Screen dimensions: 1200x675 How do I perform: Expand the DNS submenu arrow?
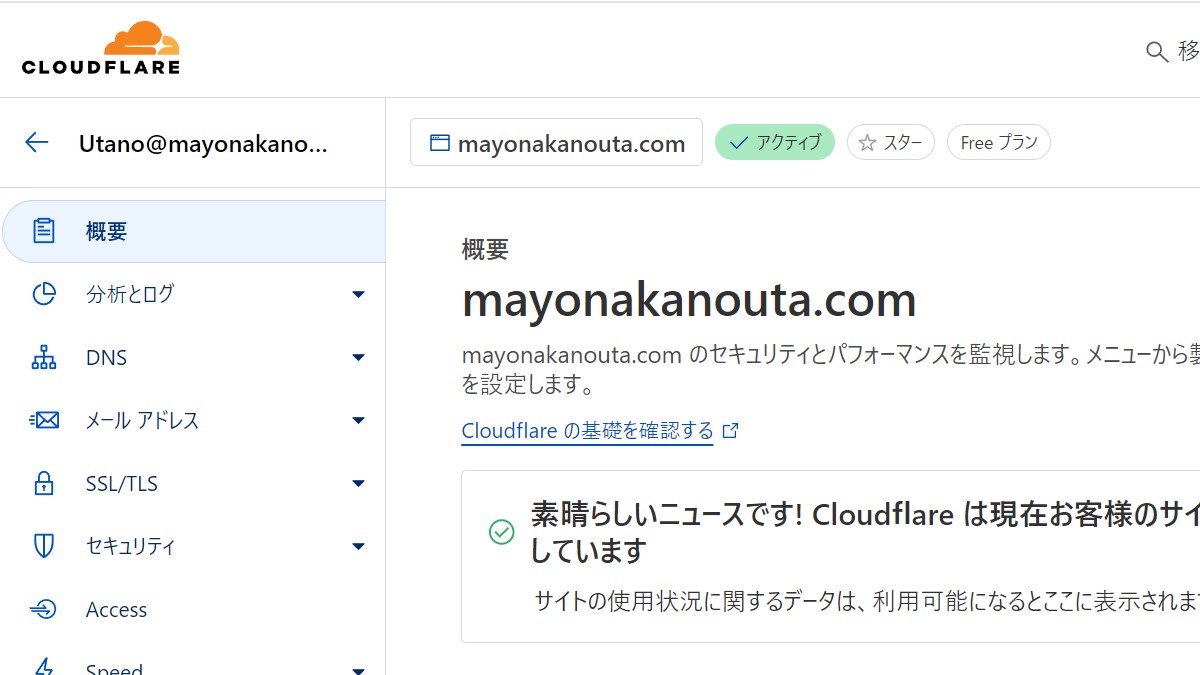tap(359, 358)
